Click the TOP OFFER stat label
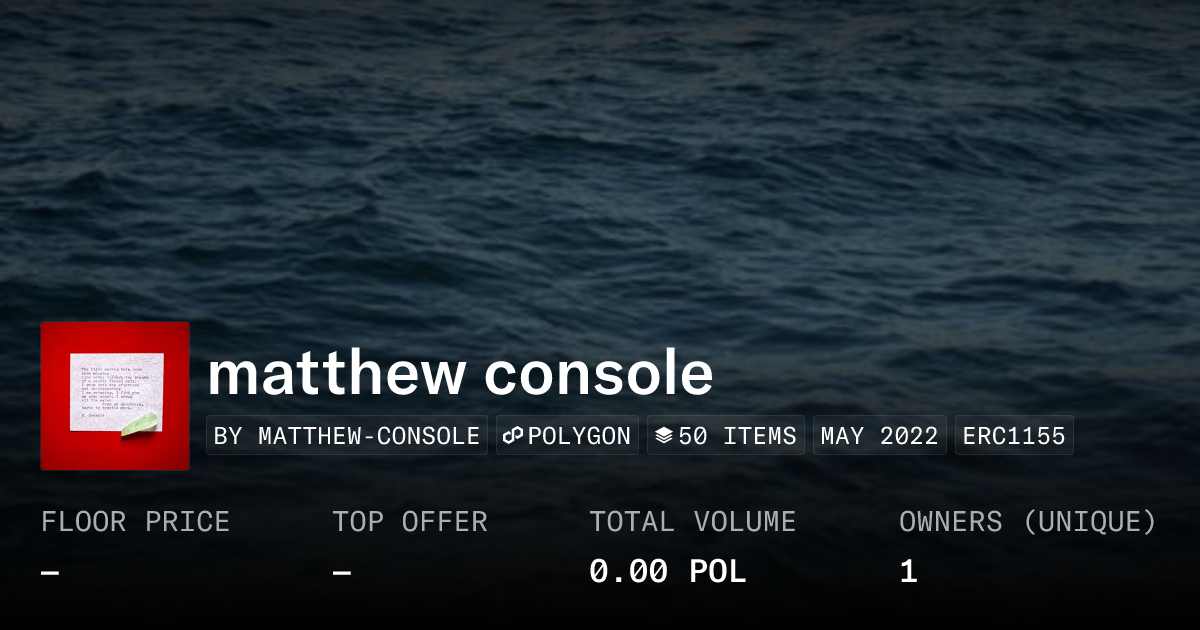This screenshot has height=630, width=1200. (410, 522)
